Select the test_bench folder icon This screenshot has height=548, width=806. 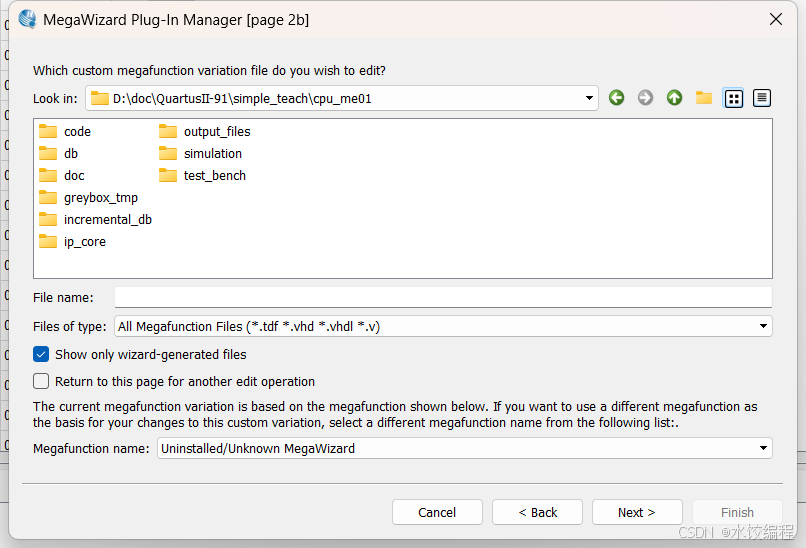168,175
